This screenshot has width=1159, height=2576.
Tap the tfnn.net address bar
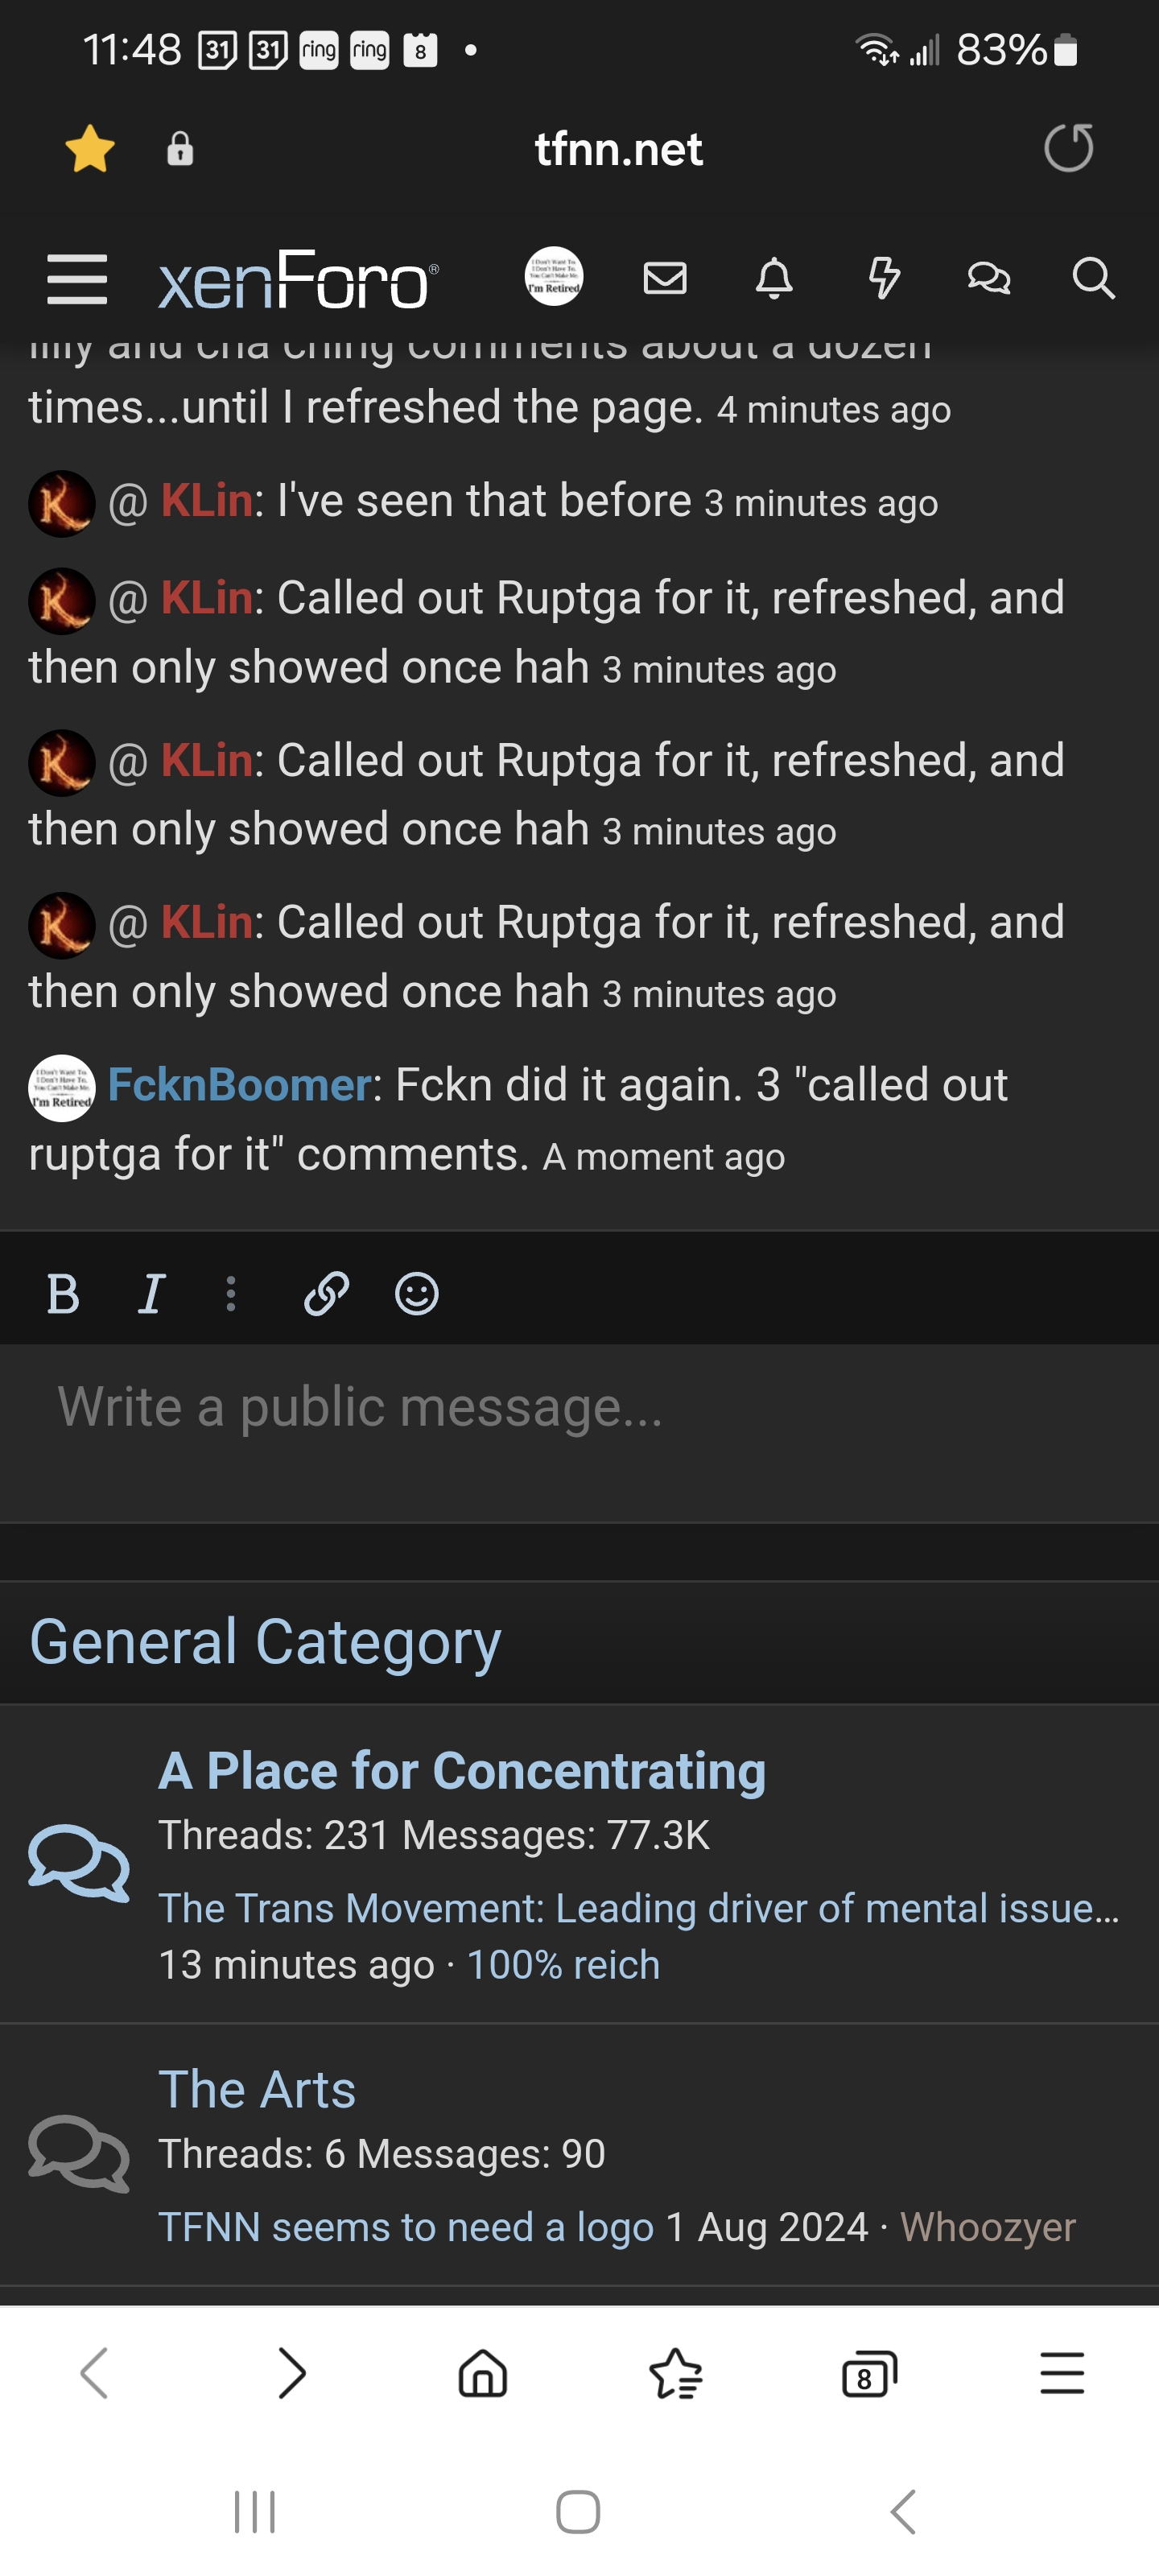pyautogui.click(x=618, y=149)
